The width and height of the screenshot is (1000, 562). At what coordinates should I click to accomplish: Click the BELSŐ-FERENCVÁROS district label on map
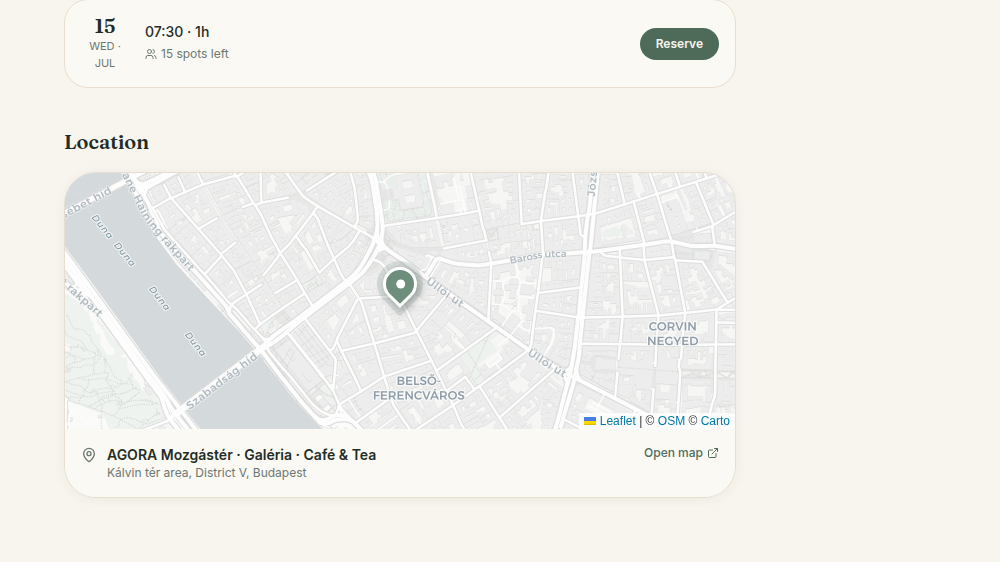(418, 388)
